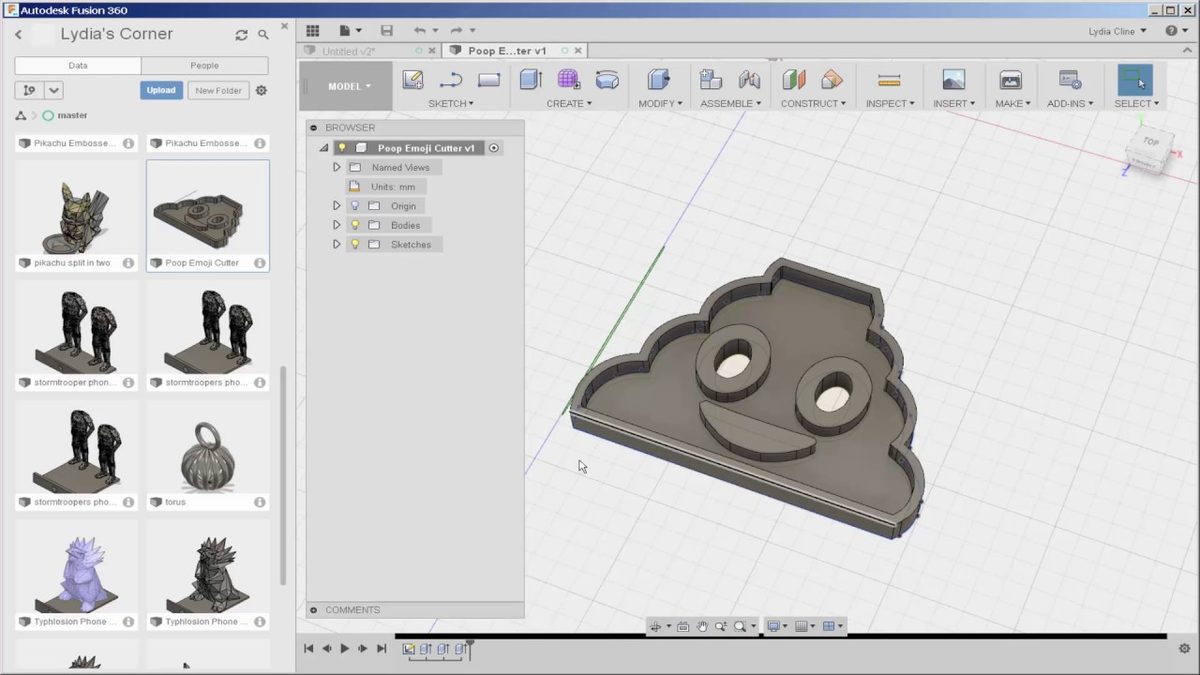Expand the Bodies folder in Browser
The image size is (1200, 675).
click(x=337, y=224)
